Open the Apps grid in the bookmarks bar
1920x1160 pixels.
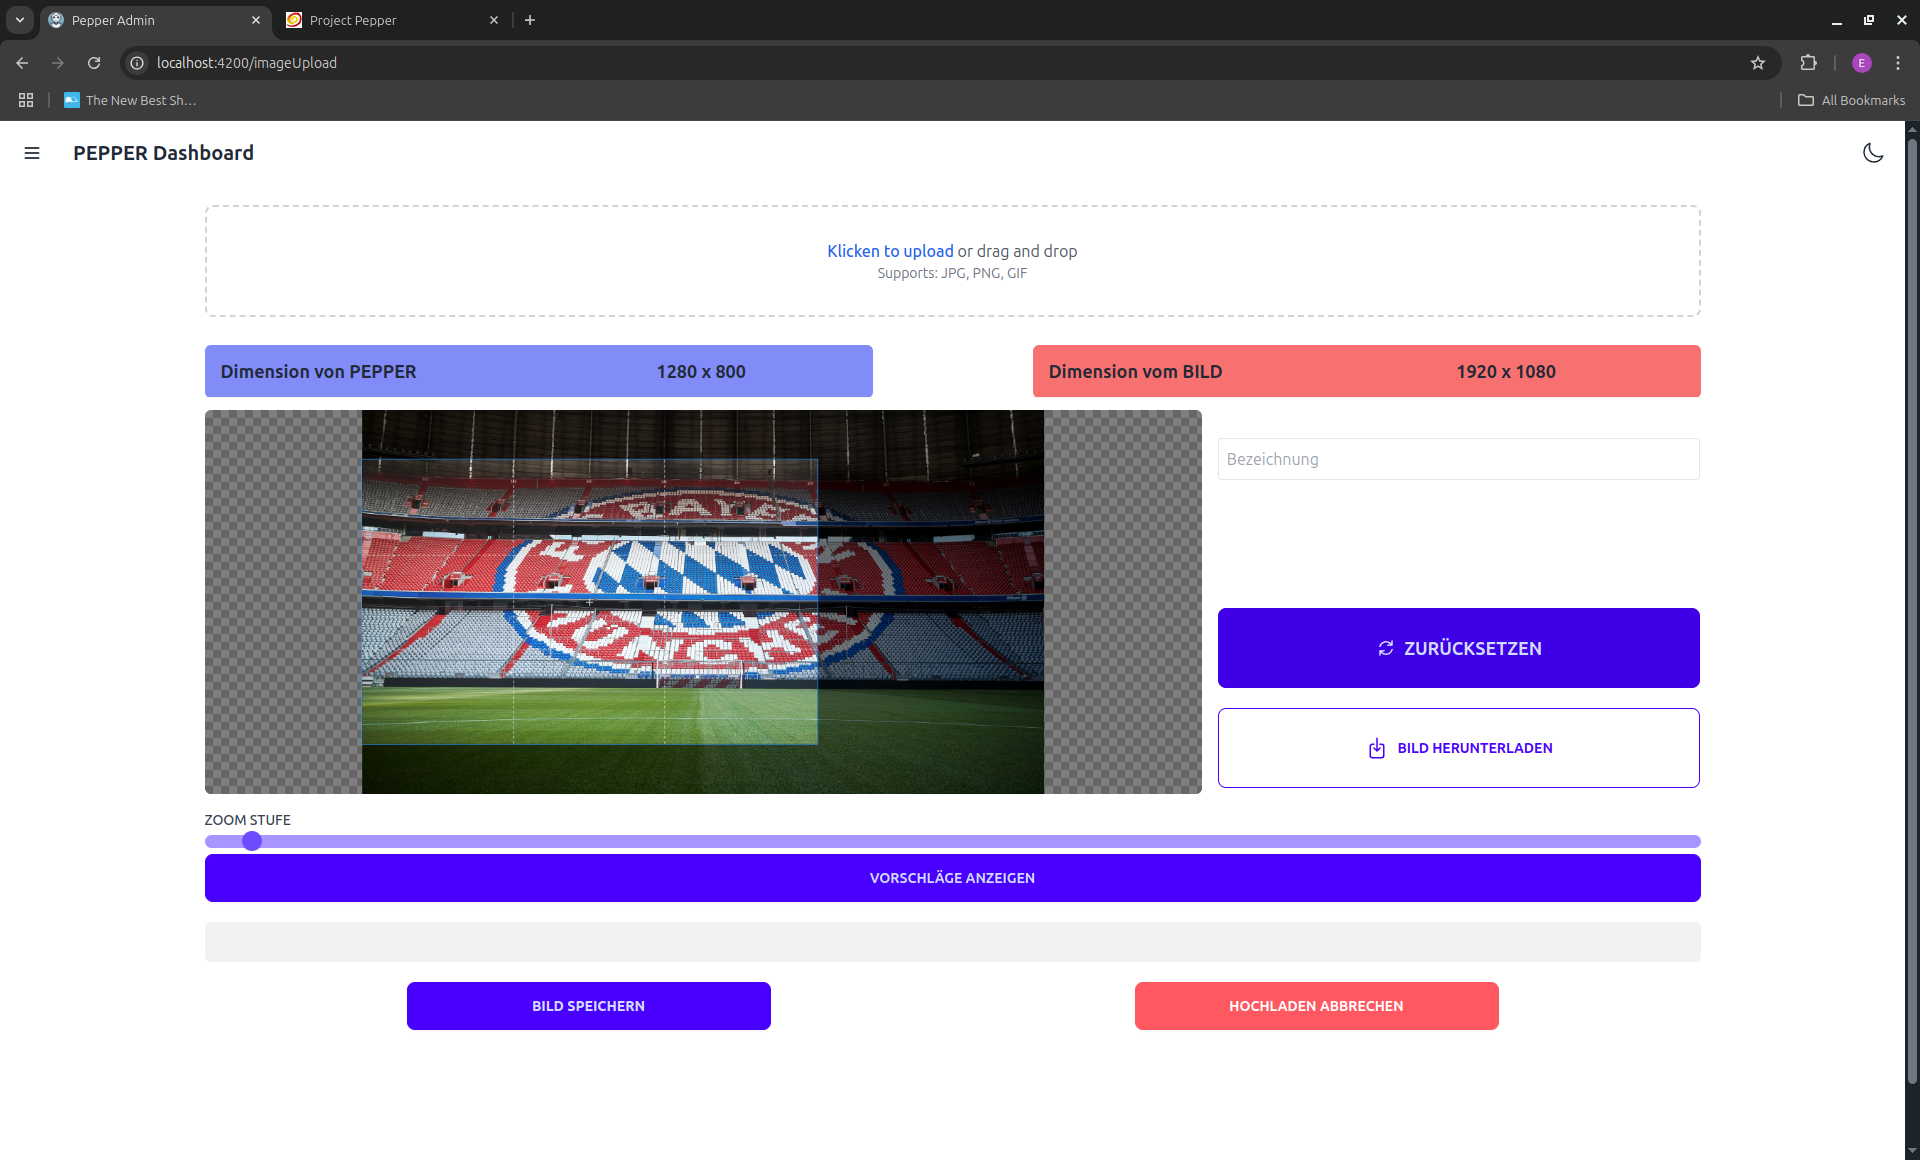click(x=26, y=100)
